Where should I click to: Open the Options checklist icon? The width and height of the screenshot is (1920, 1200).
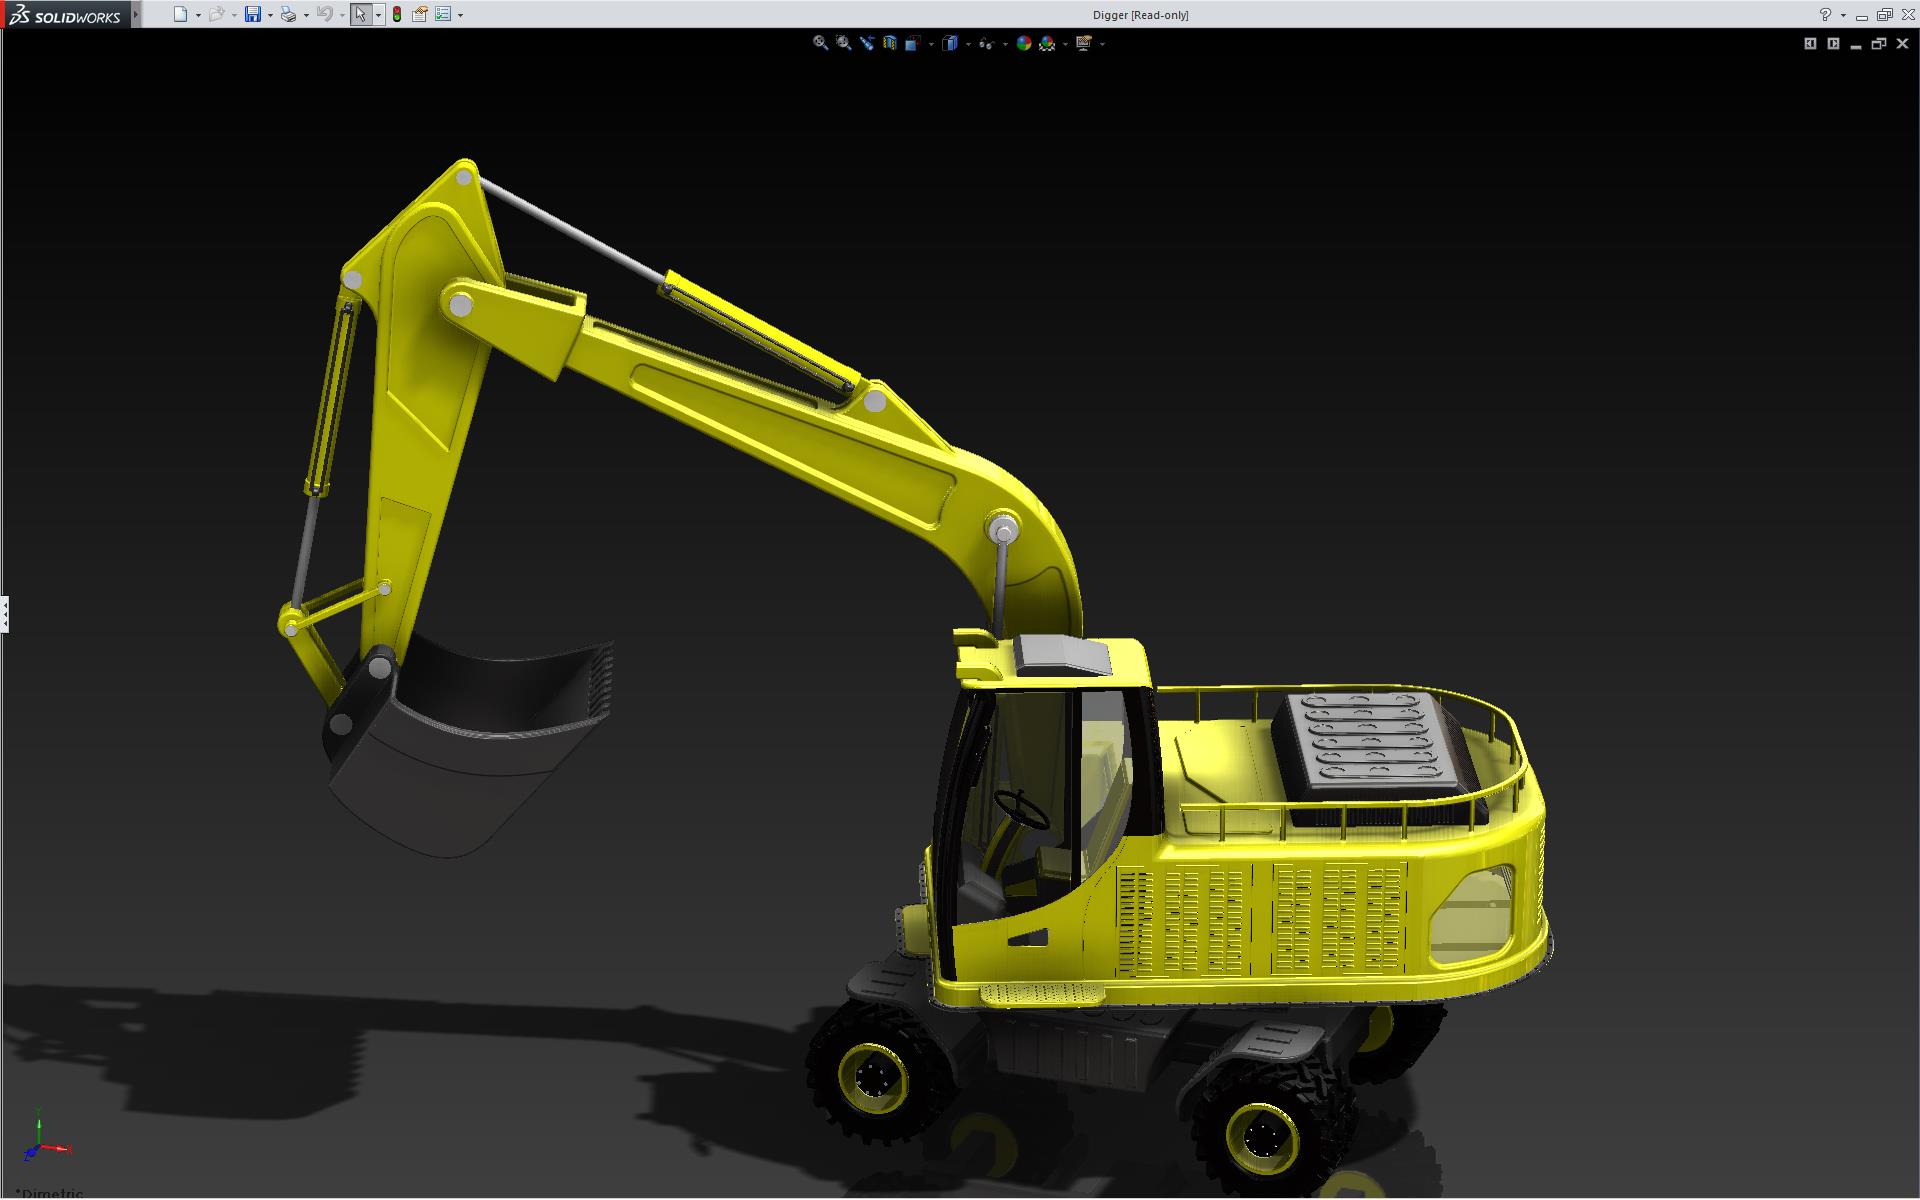pyautogui.click(x=443, y=14)
